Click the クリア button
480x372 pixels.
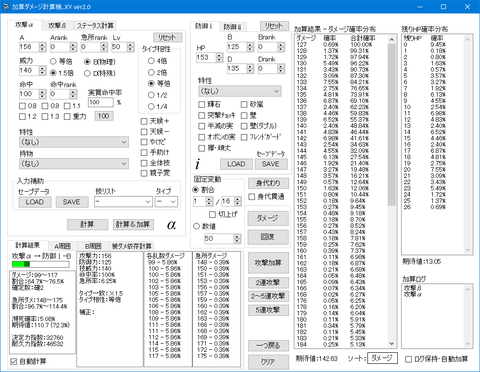coord(268,362)
